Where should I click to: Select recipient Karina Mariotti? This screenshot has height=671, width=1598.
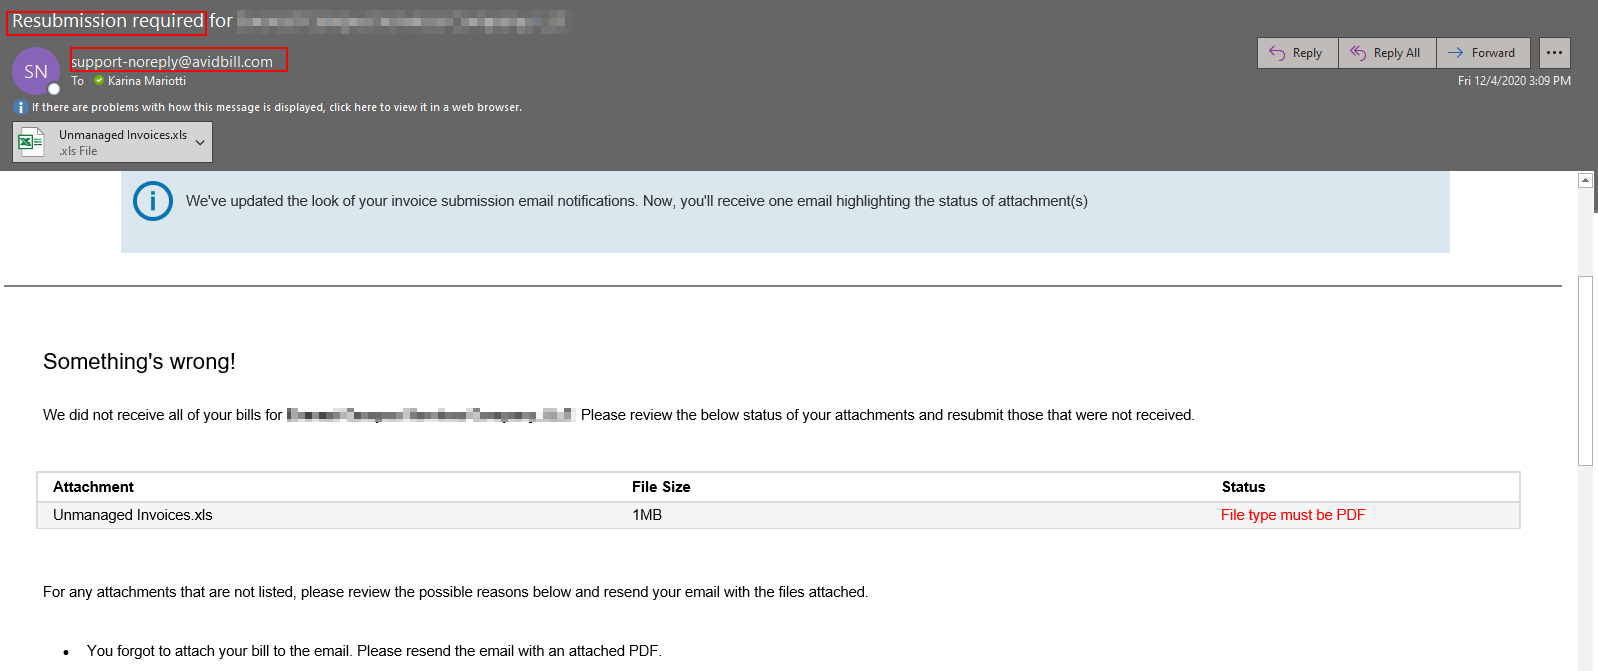(147, 81)
